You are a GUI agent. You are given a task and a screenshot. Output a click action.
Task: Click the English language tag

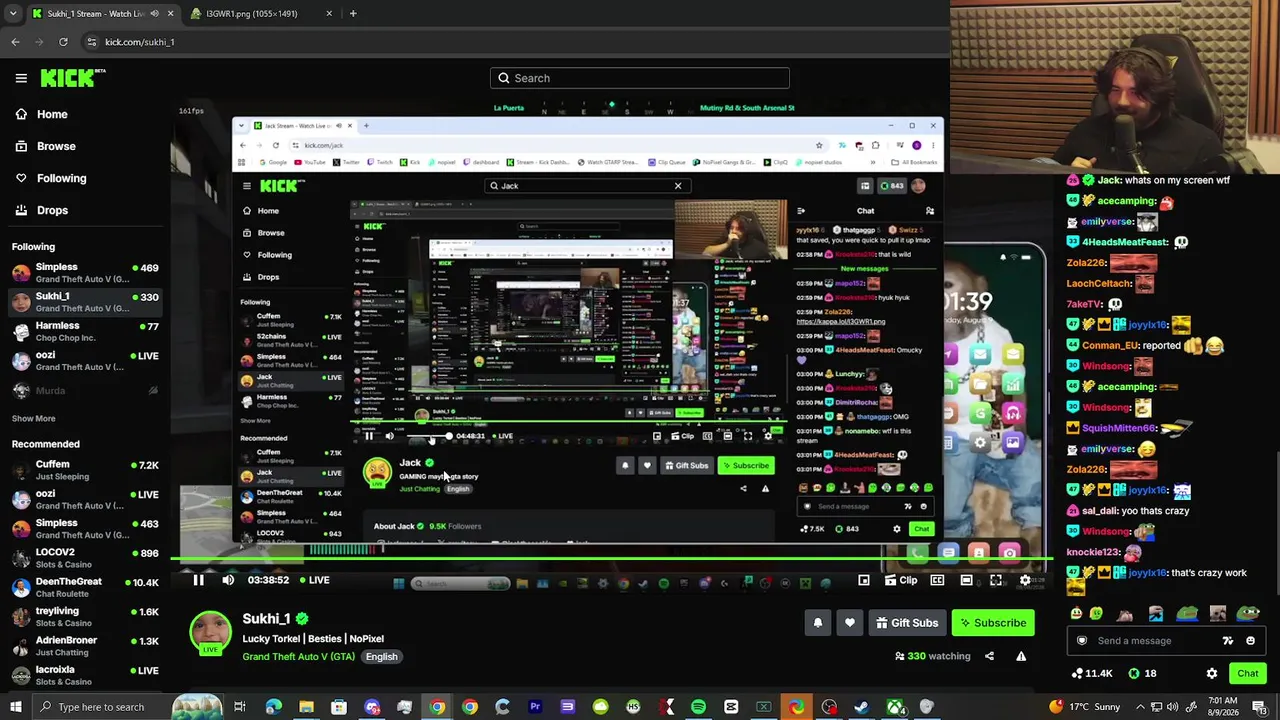[381, 657]
